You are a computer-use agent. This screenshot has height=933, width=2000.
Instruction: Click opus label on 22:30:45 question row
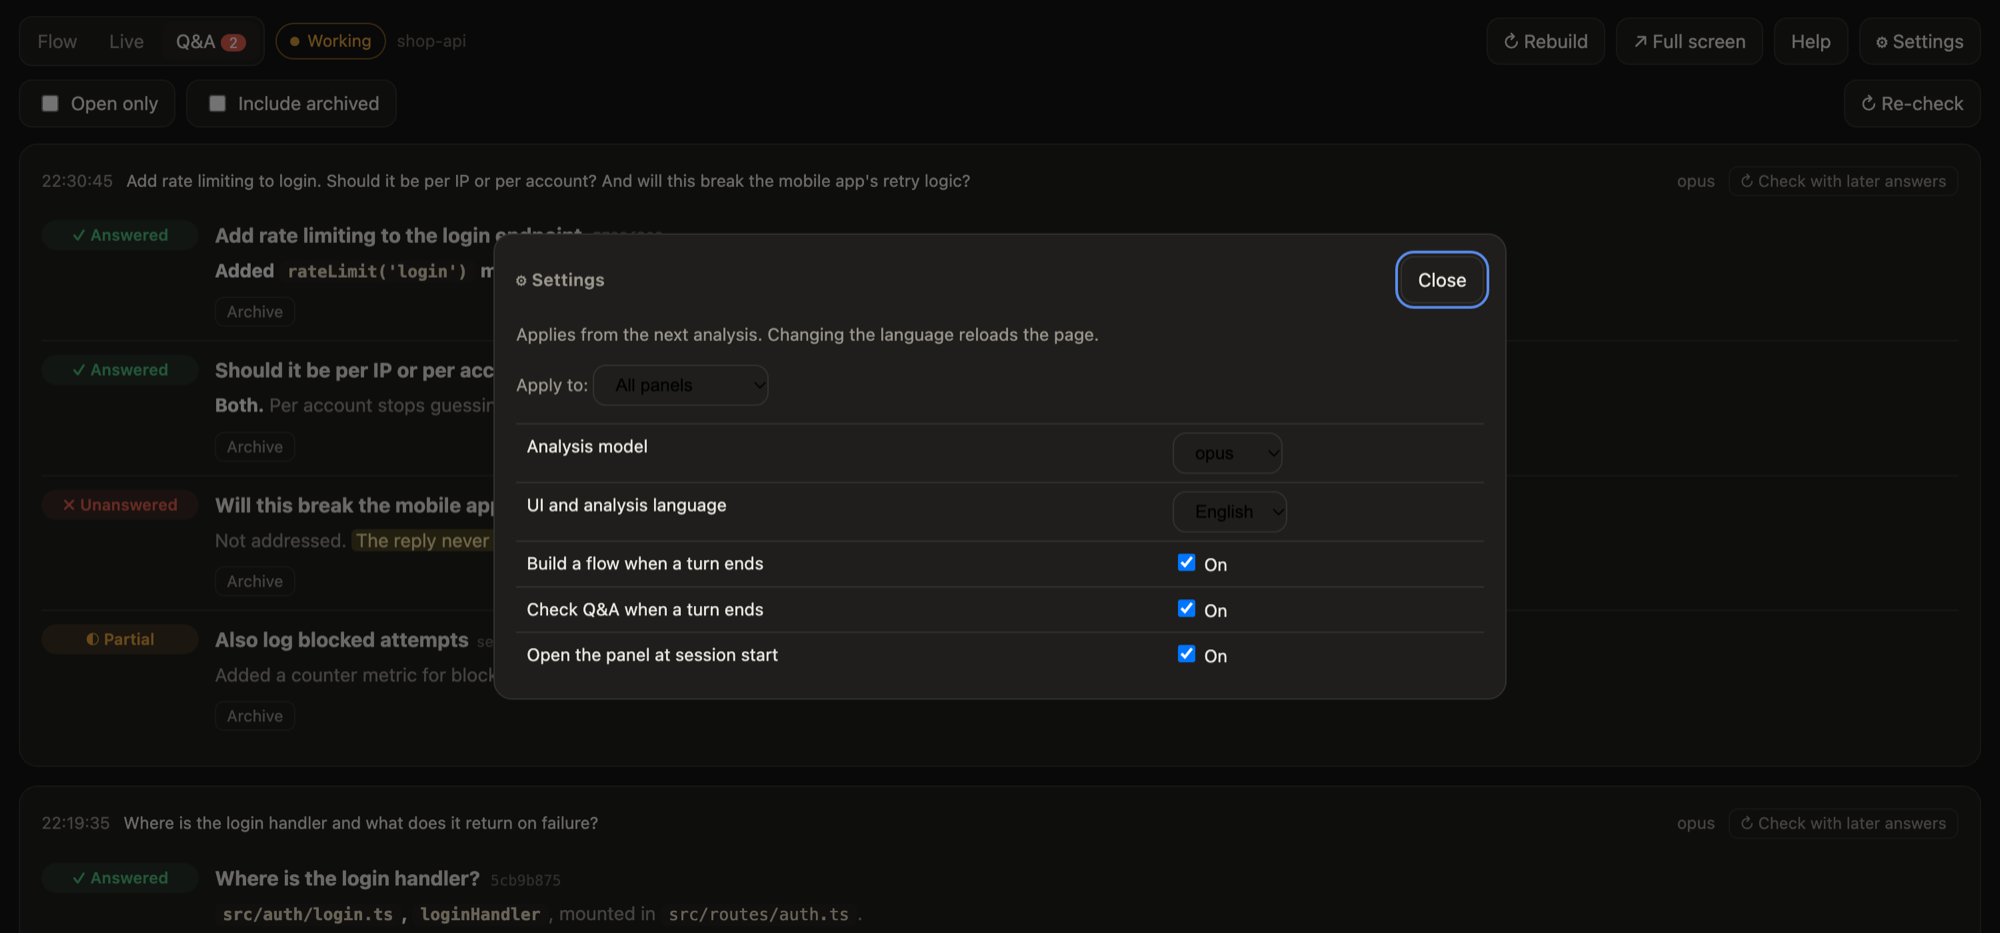tap(1695, 181)
